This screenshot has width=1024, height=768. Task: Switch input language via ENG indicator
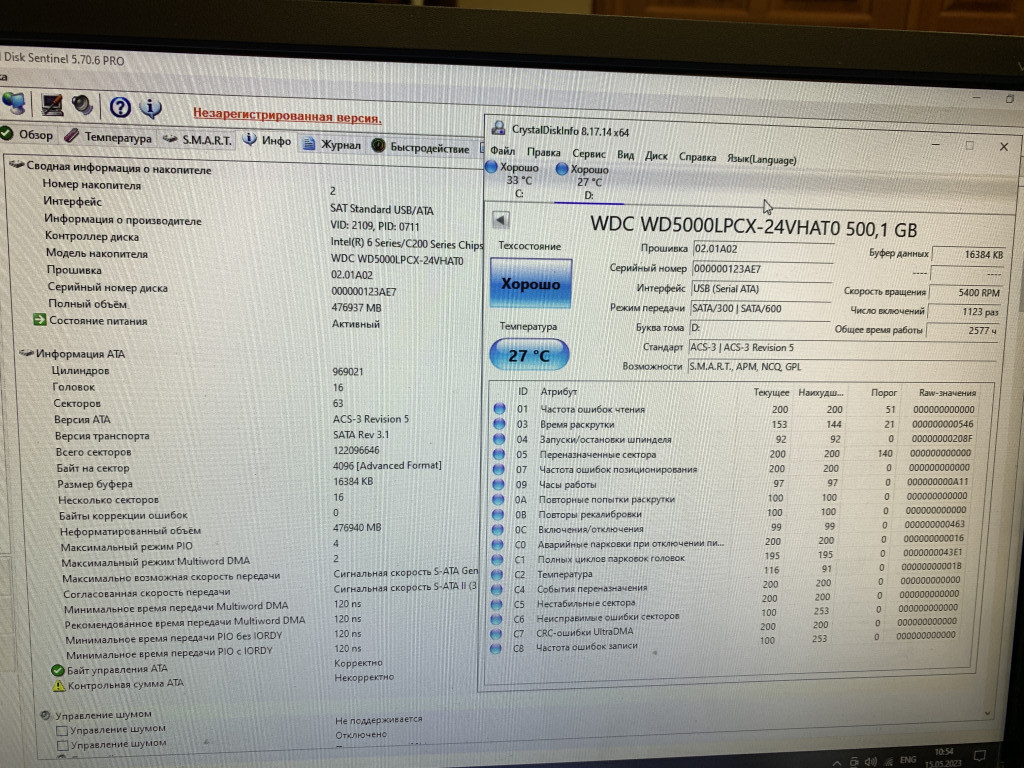[x=908, y=760]
